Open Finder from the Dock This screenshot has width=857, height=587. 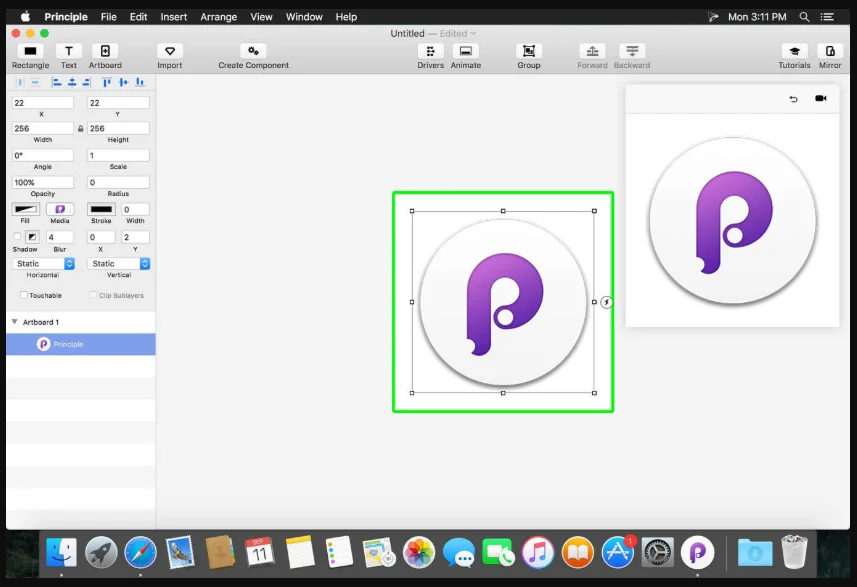[x=61, y=553]
